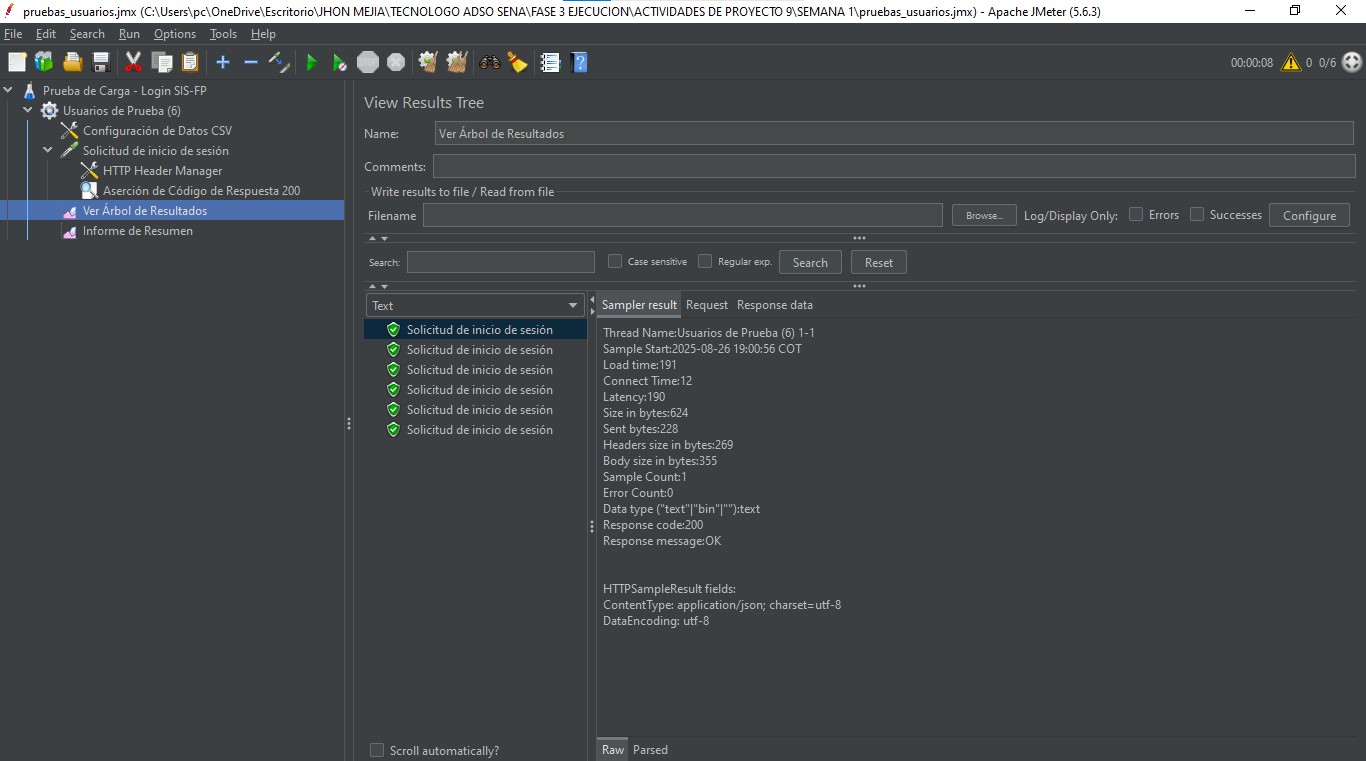Click the 'Response code:200' line
This screenshot has height=761, width=1366.
653,525
